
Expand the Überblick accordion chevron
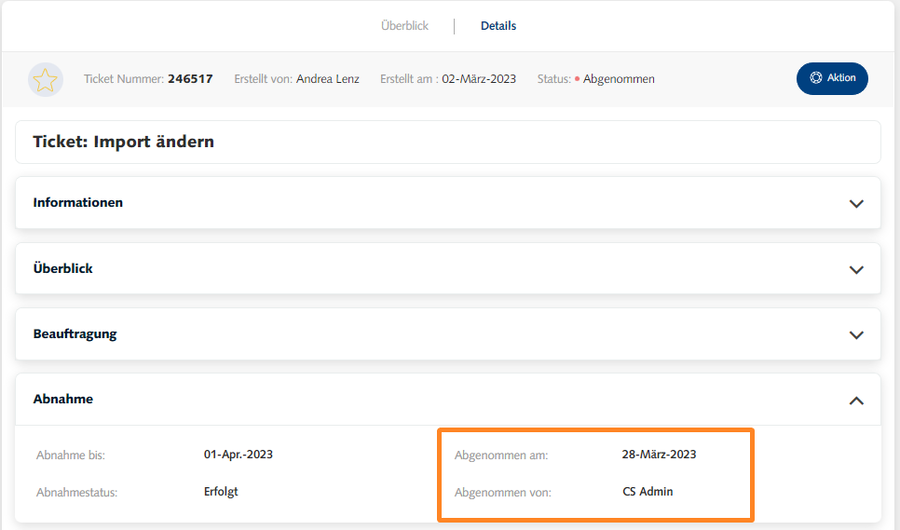[x=856, y=269]
